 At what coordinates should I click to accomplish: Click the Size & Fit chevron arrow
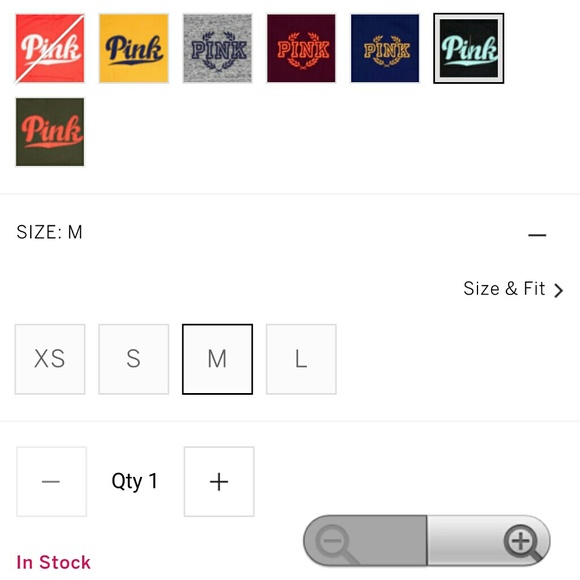558,290
